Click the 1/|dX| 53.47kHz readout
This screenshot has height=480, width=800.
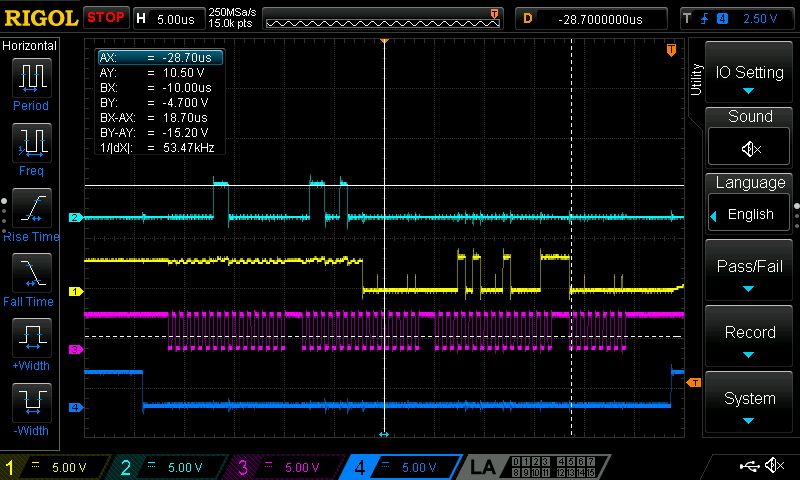(188, 147)
